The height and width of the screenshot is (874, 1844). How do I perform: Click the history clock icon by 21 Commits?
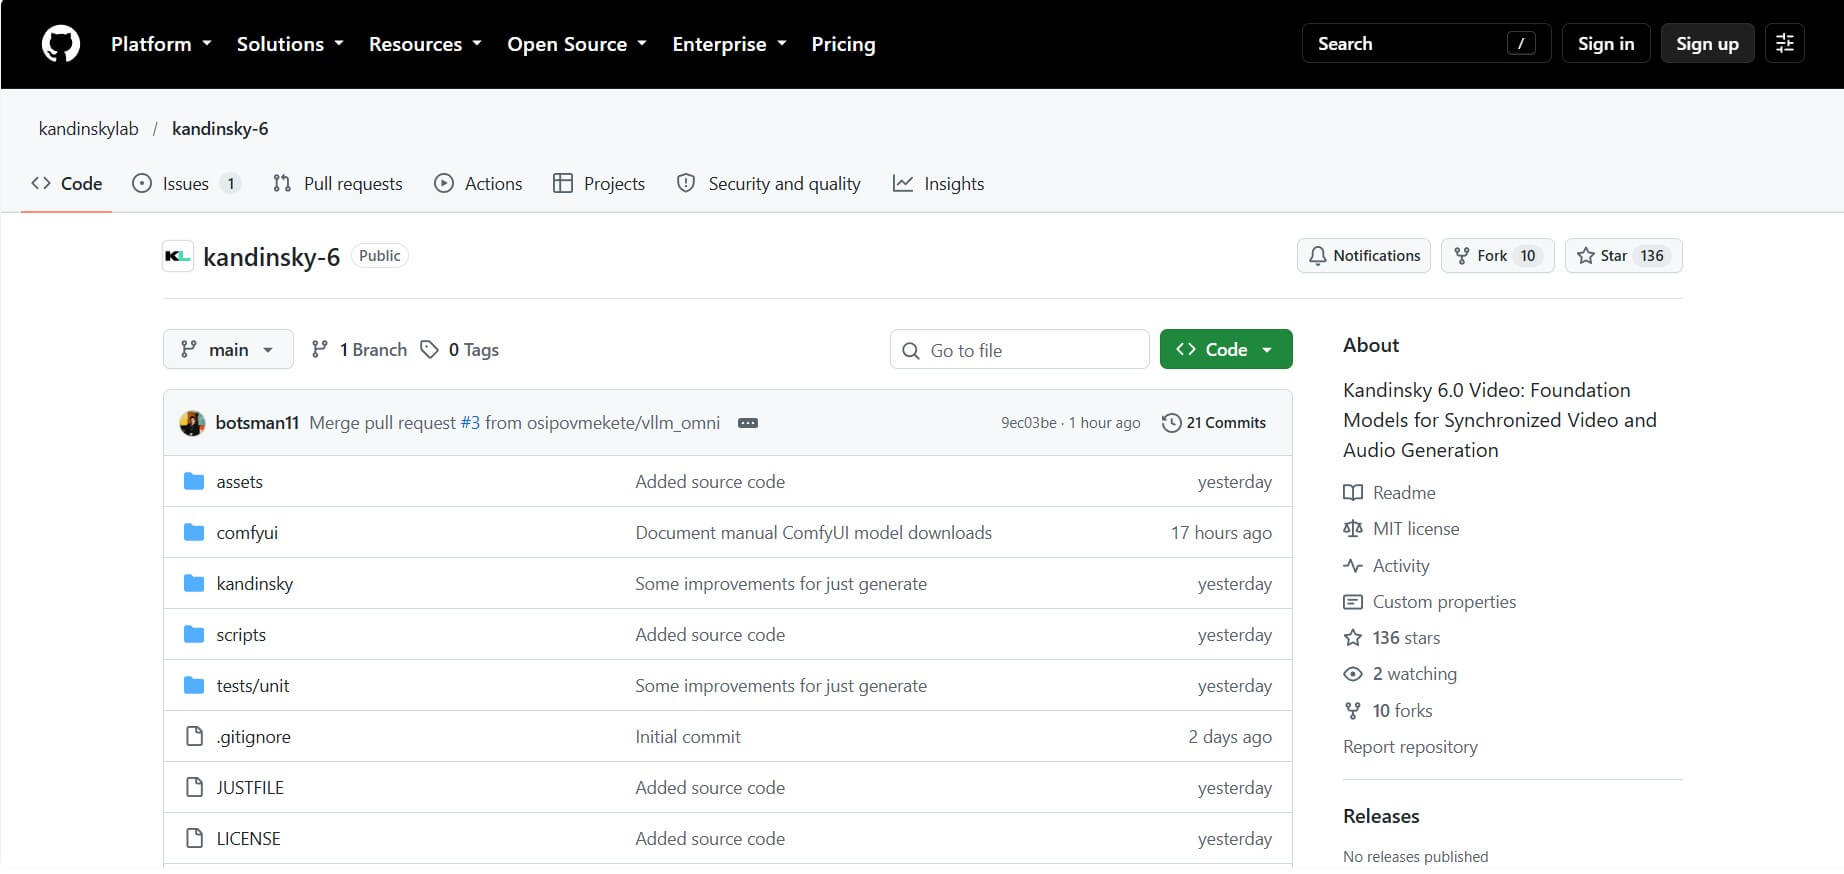pos(1171,423)
